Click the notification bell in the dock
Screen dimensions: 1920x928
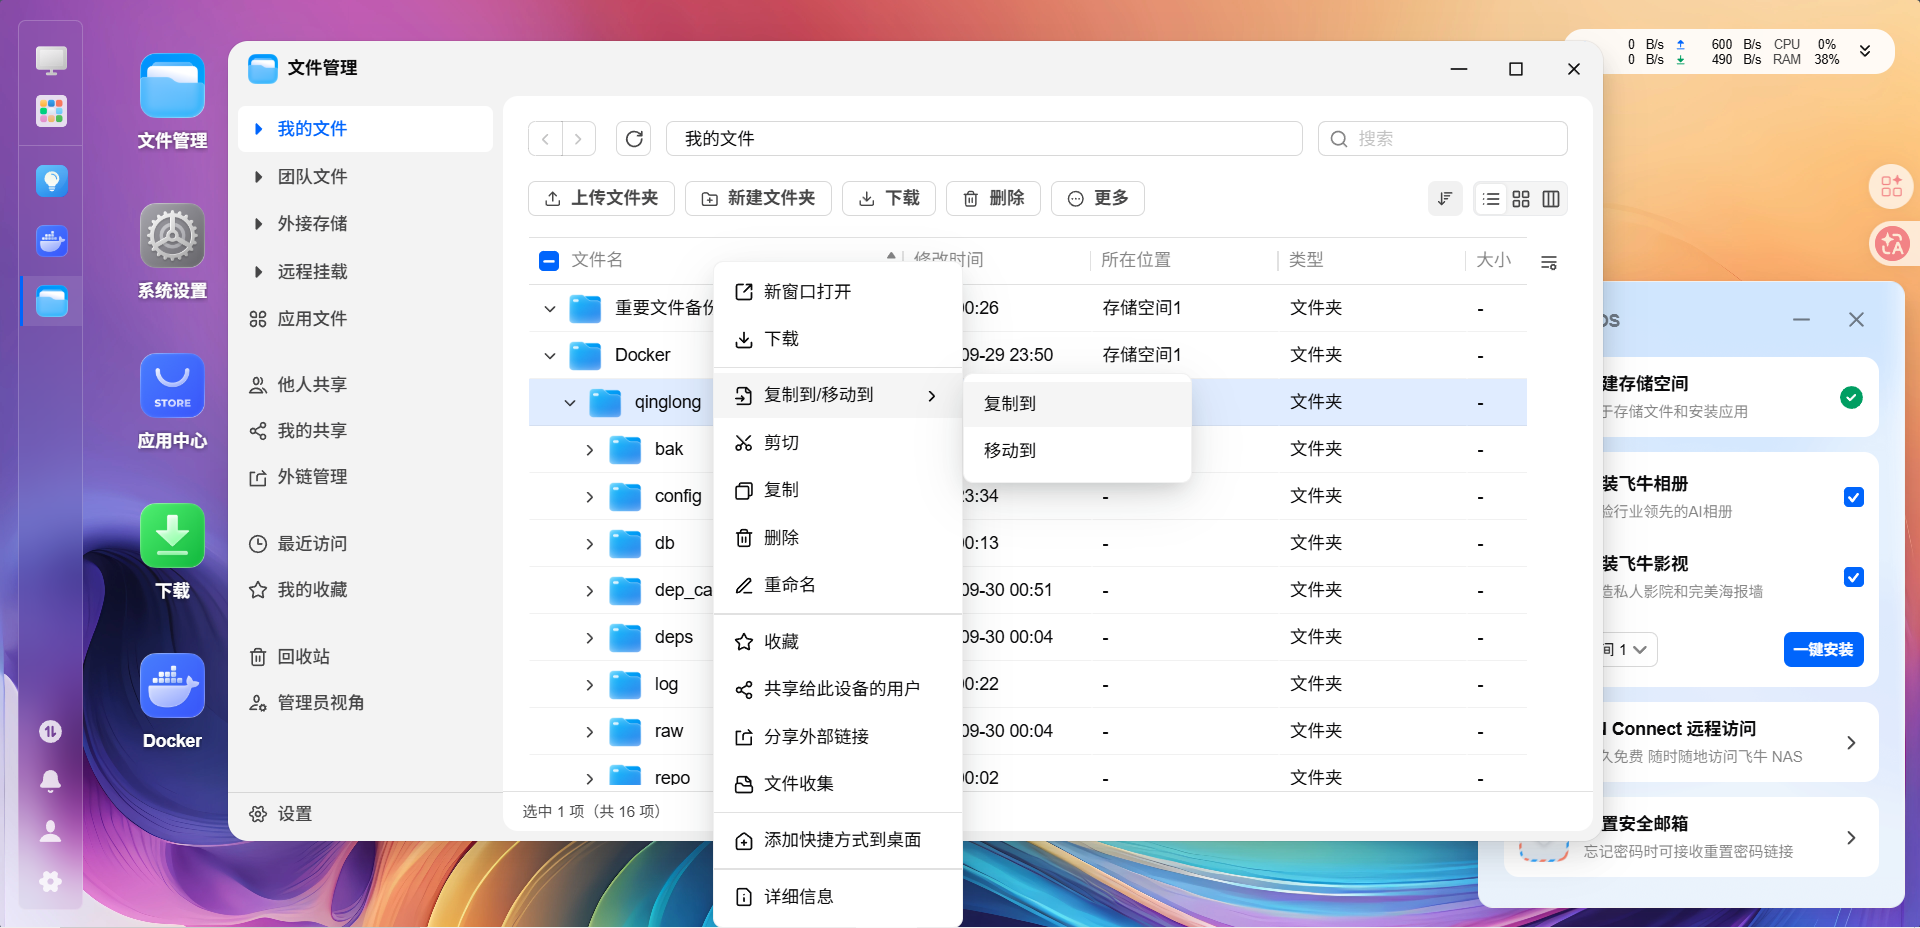50,781
